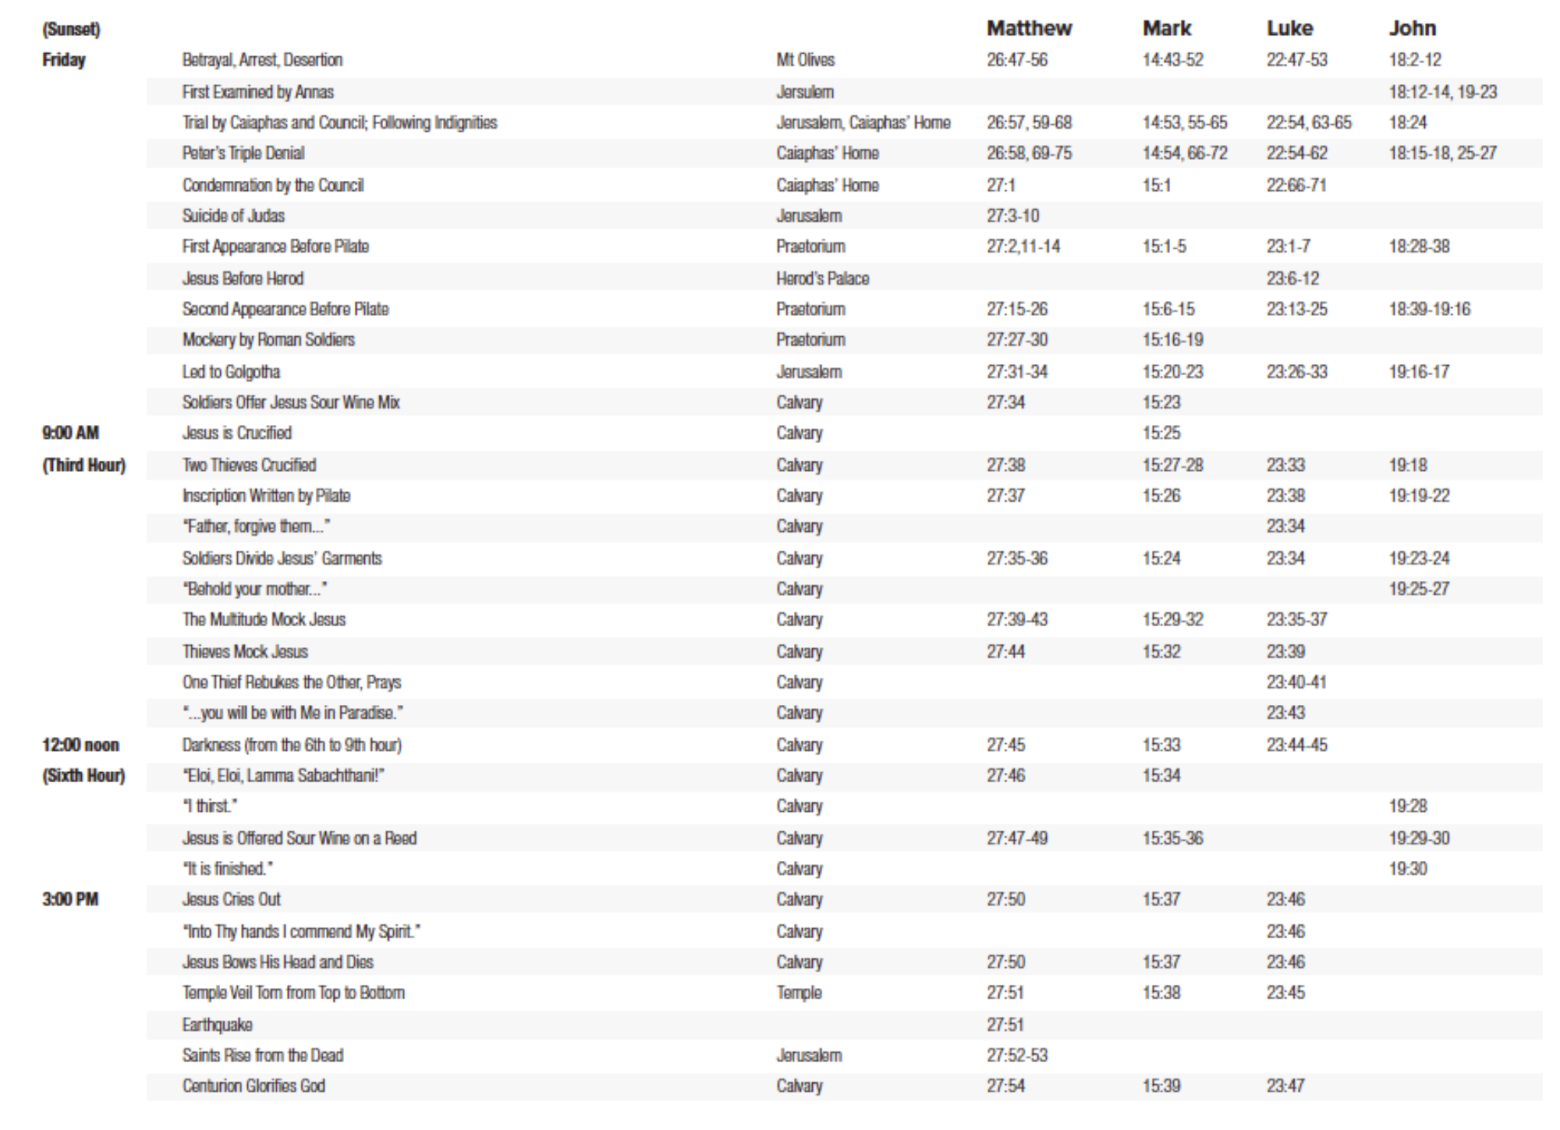The height and width of the screenshot is (1130, 1560).
Task: Click the "I thirst." saying
Action: (x=209, y=806)
